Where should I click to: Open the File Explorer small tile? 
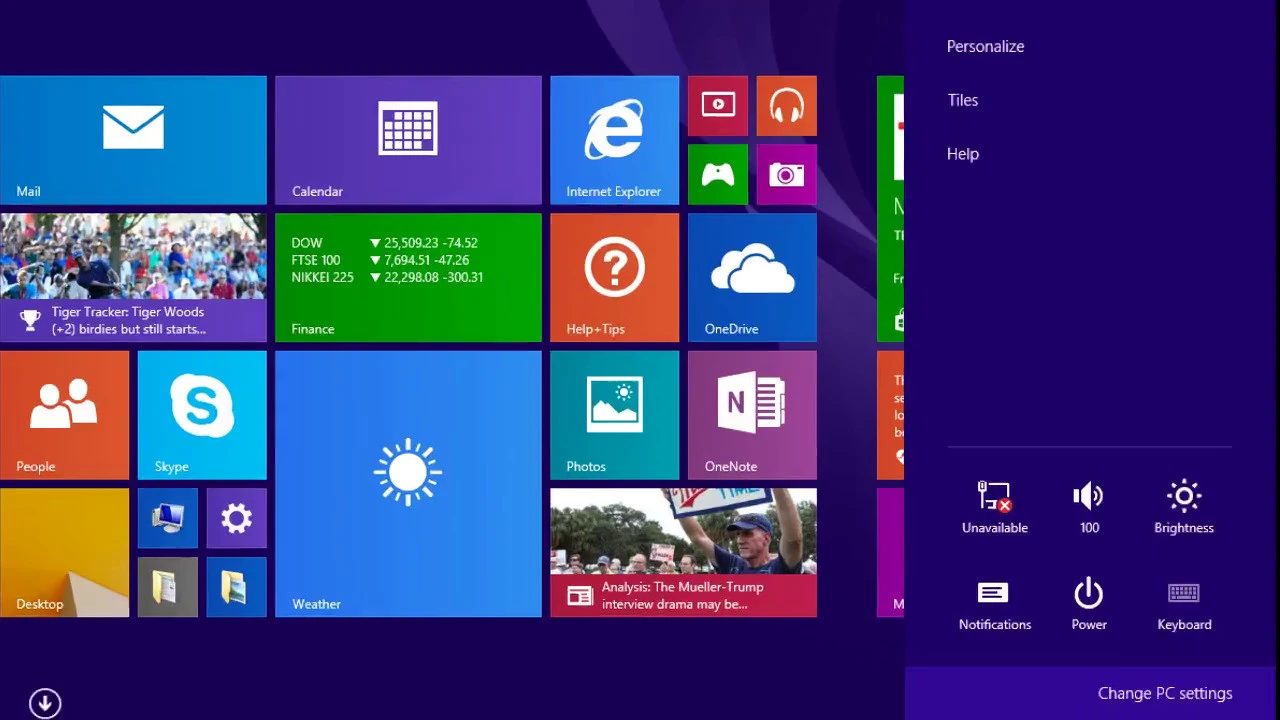pos(237,587)
